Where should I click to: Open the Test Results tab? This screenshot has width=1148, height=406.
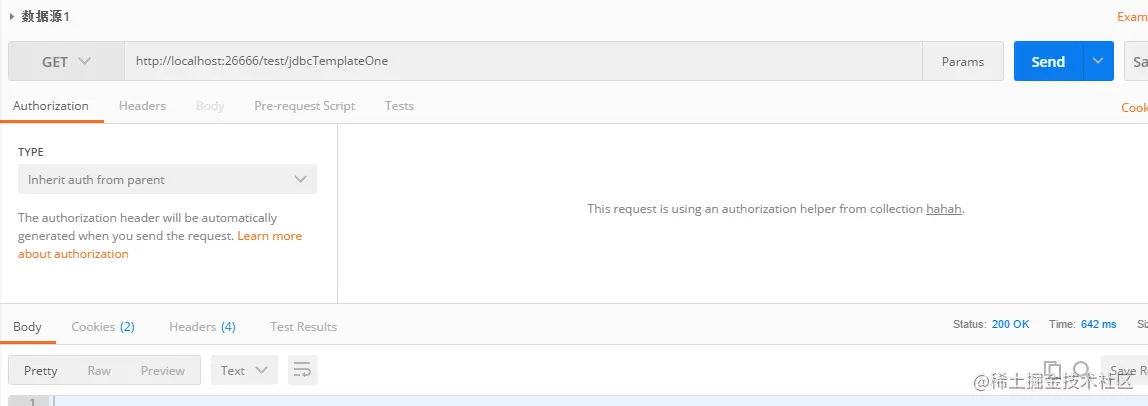303,327
